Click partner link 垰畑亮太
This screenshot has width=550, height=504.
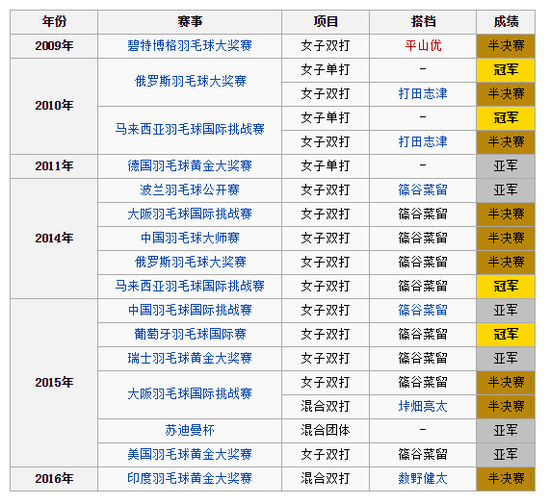click(x=423, y=406)
